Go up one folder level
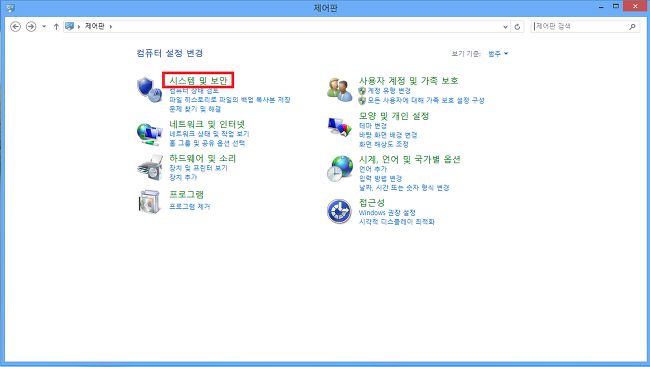This screenshot has height=367, width=650. click(56, 27)
